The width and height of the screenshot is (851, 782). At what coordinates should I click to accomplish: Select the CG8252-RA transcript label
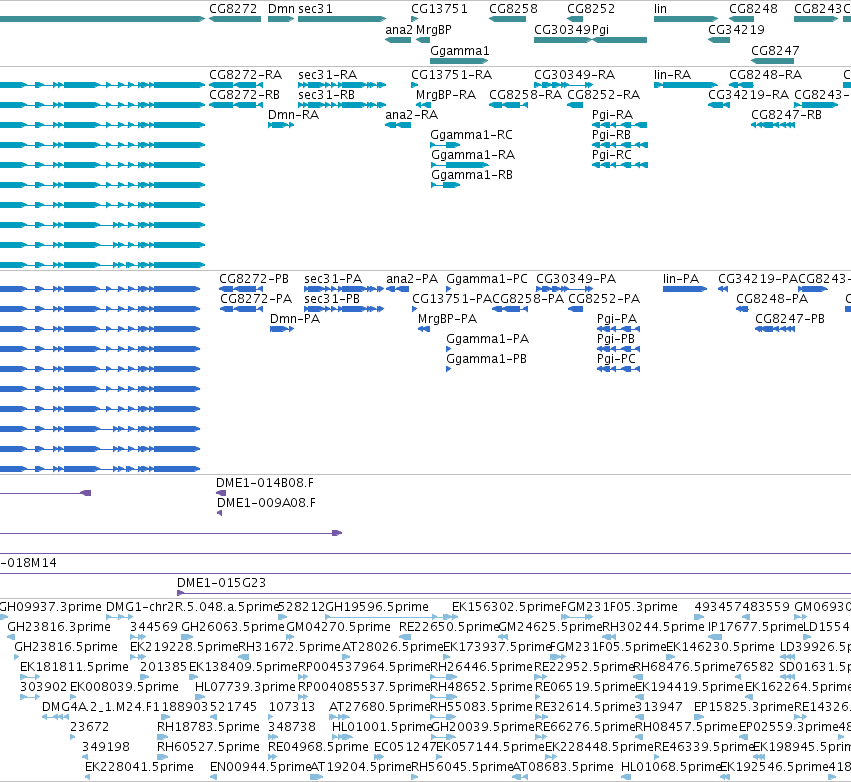(604, 95)
